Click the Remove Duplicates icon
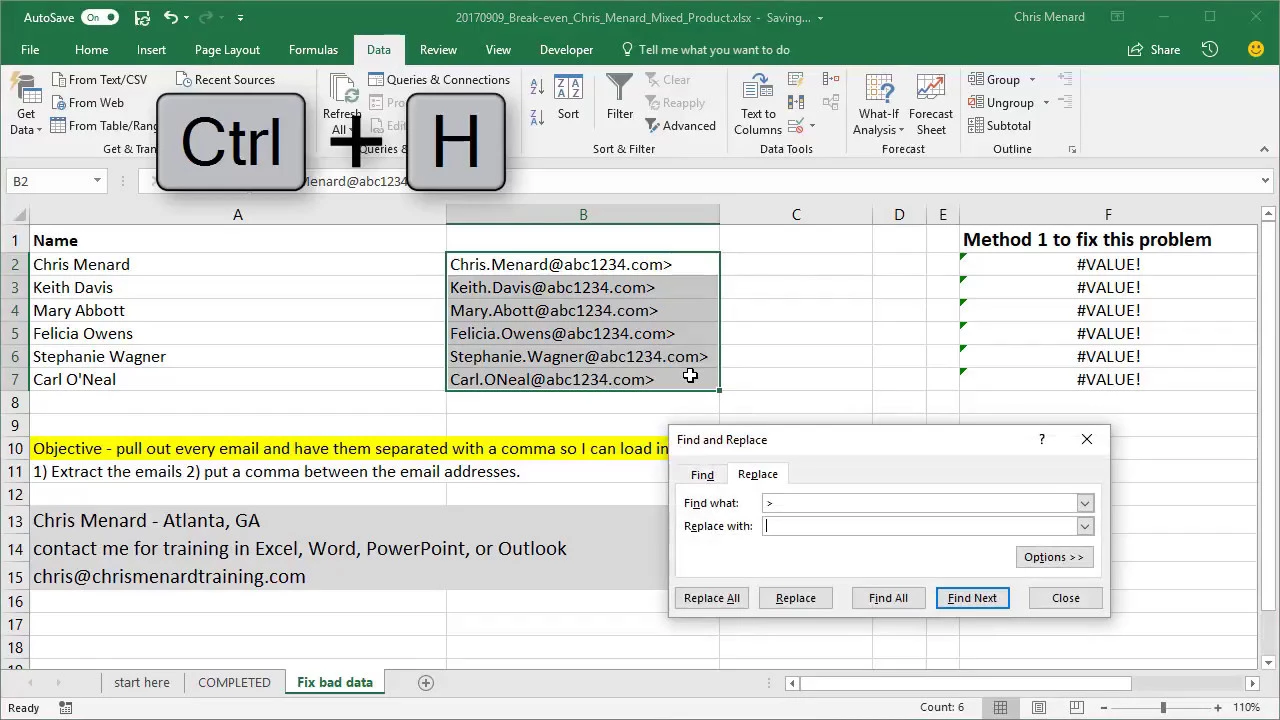The height and width of the screenshot is (720, 1280). click(x=797, y=103)
